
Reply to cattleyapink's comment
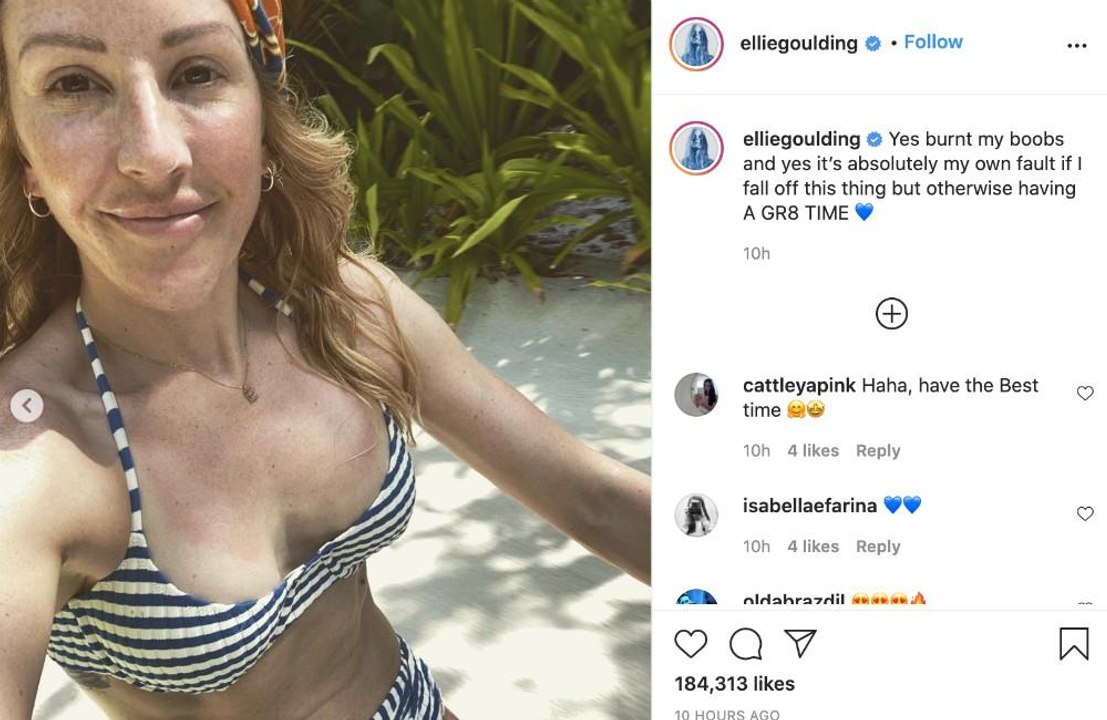(878, 450)
